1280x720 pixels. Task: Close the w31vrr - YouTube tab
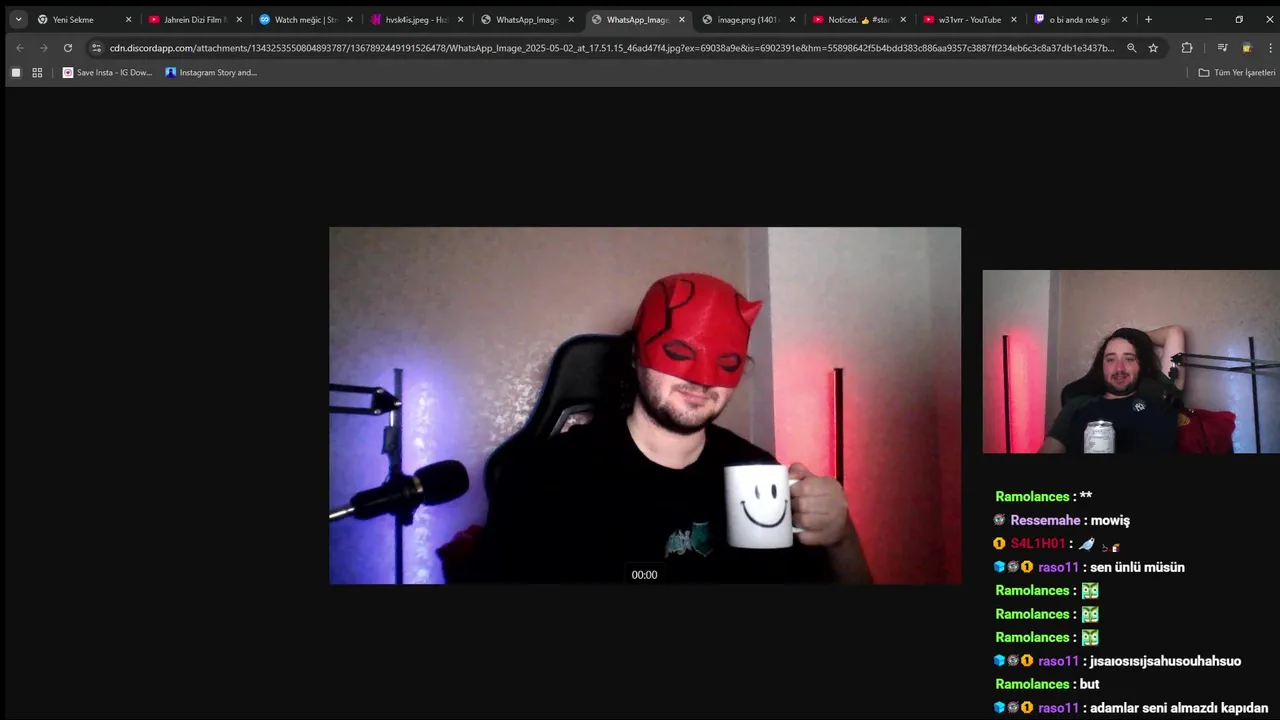1014,19
